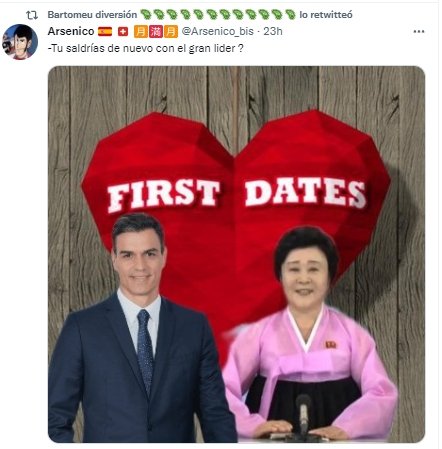Click the first orange 月 emoji badge
The width and height of the screenshot is (442, 449).
tap(141, 31)
